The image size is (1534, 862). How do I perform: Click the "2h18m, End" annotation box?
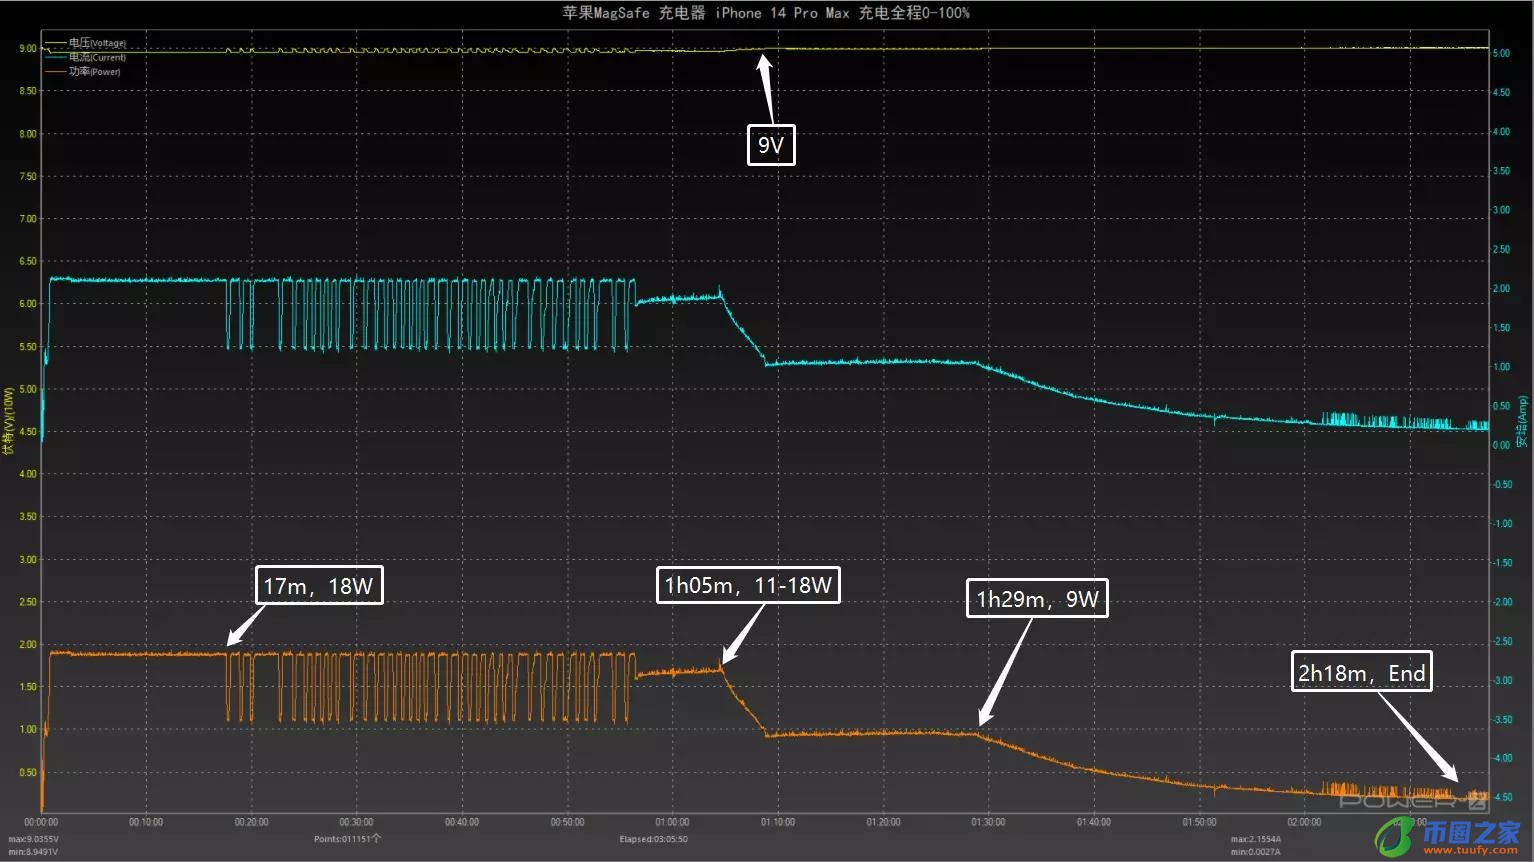(1361, 673)
